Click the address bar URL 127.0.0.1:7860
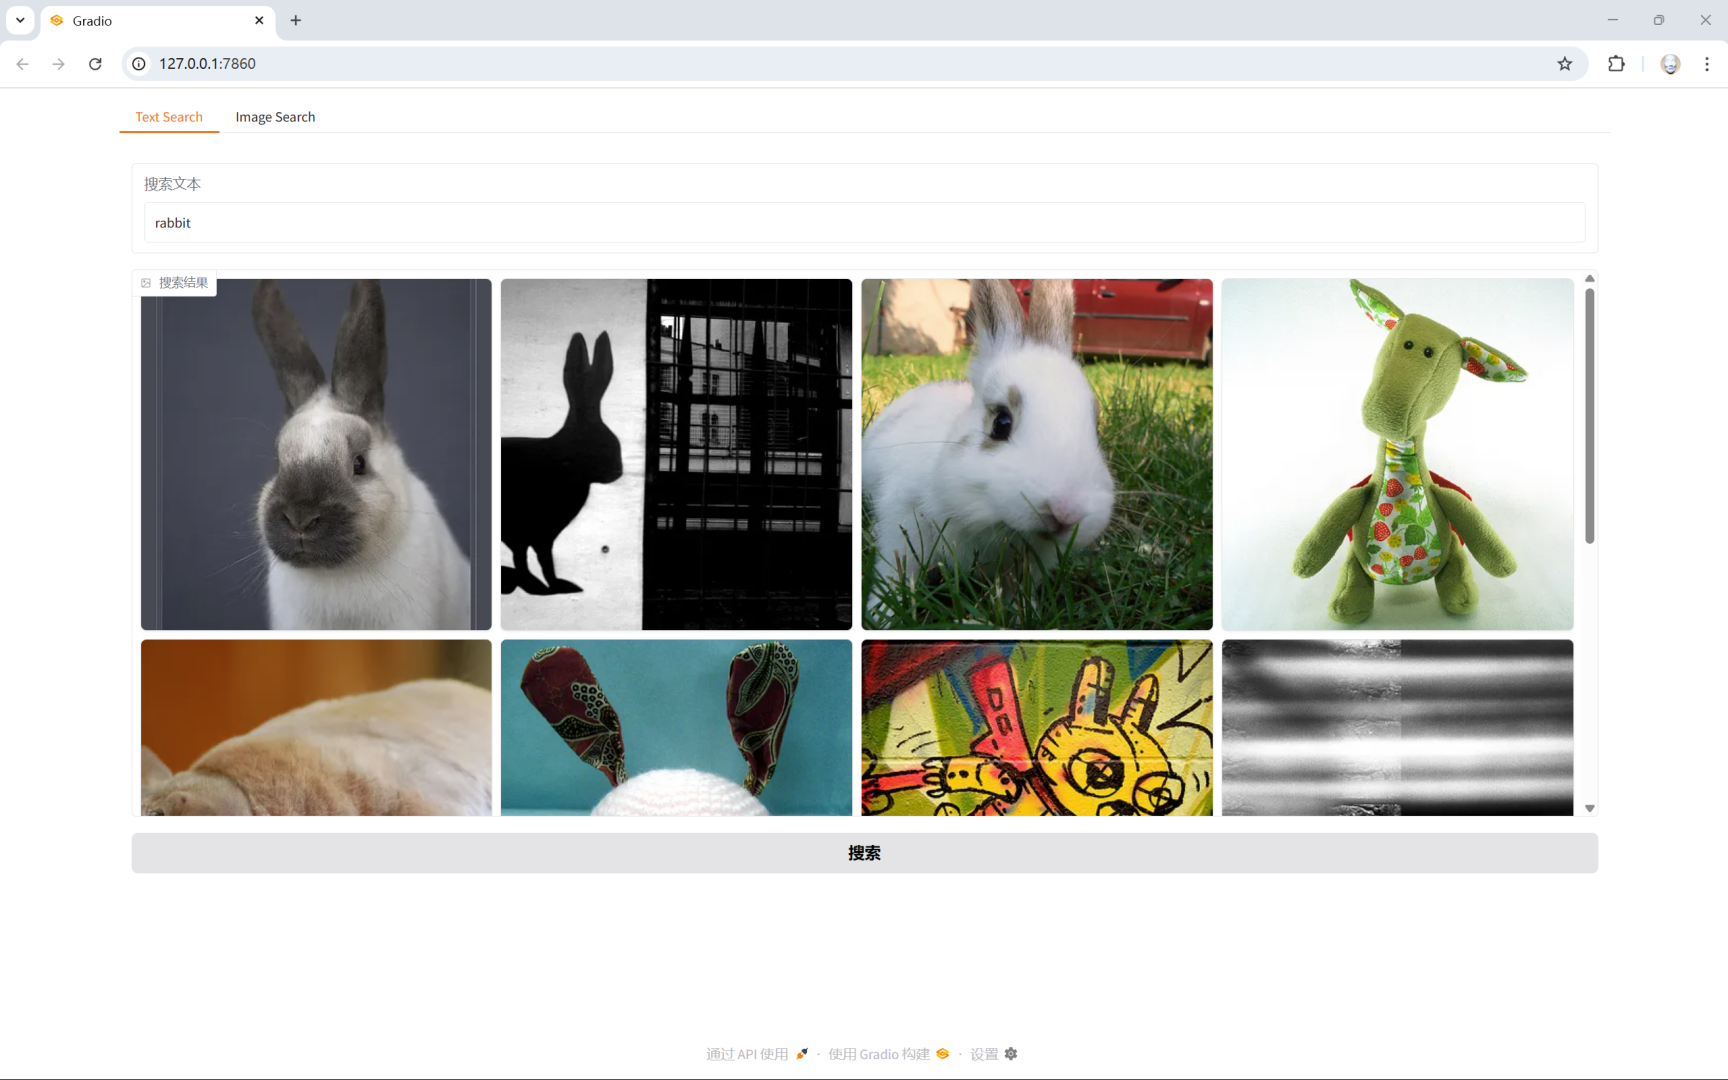This screenshot has height=1080, width=1728. tap(207, 64)
